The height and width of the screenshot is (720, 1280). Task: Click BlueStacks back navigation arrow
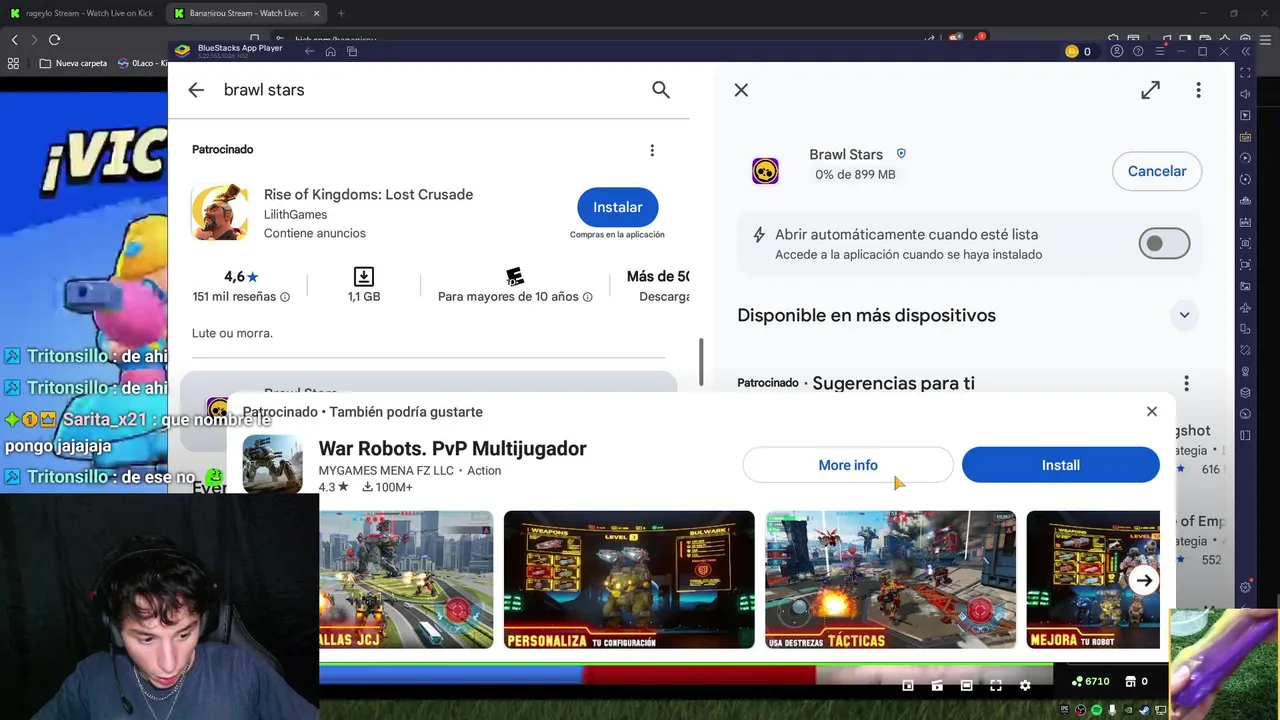tap(309, 51)
